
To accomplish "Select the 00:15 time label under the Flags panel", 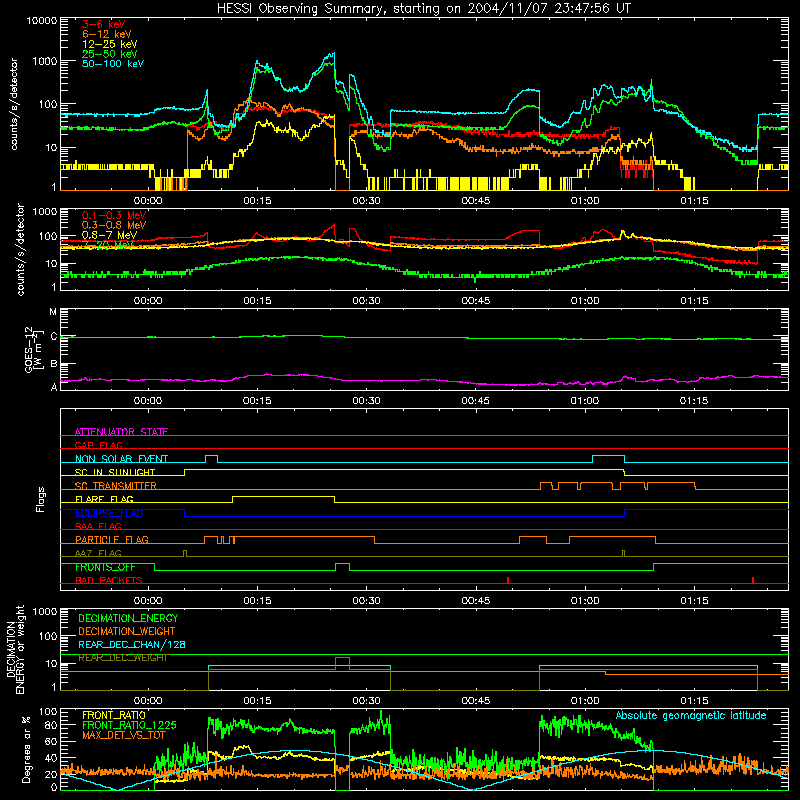I will 257,601.
